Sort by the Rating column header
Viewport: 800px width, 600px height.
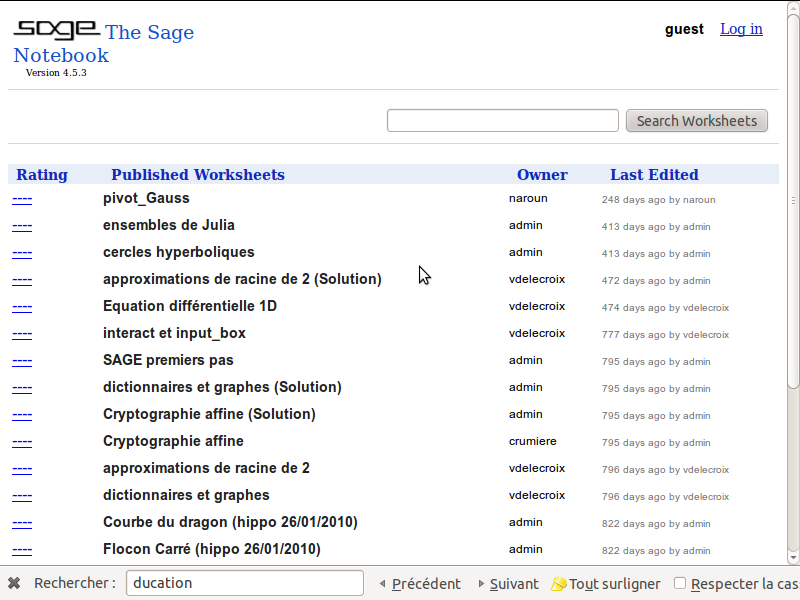coord(42,175)
